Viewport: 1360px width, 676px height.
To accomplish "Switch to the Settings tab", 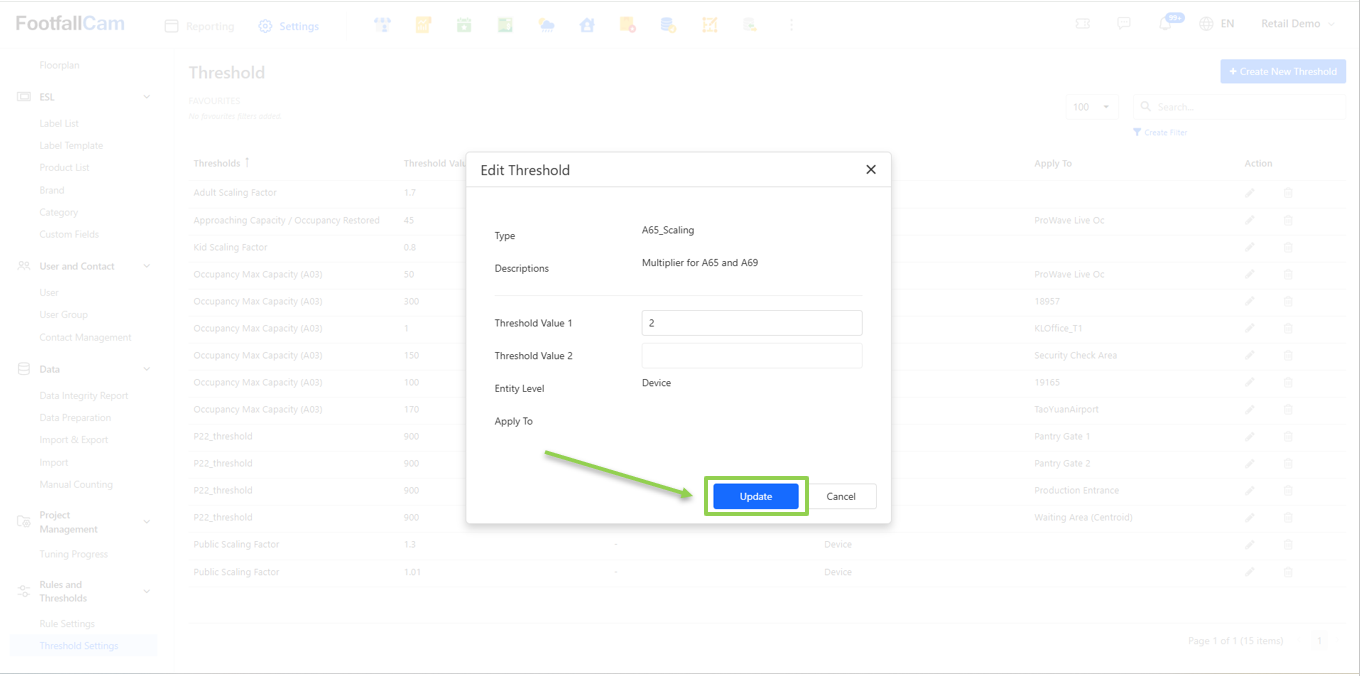I will [288, 26].
